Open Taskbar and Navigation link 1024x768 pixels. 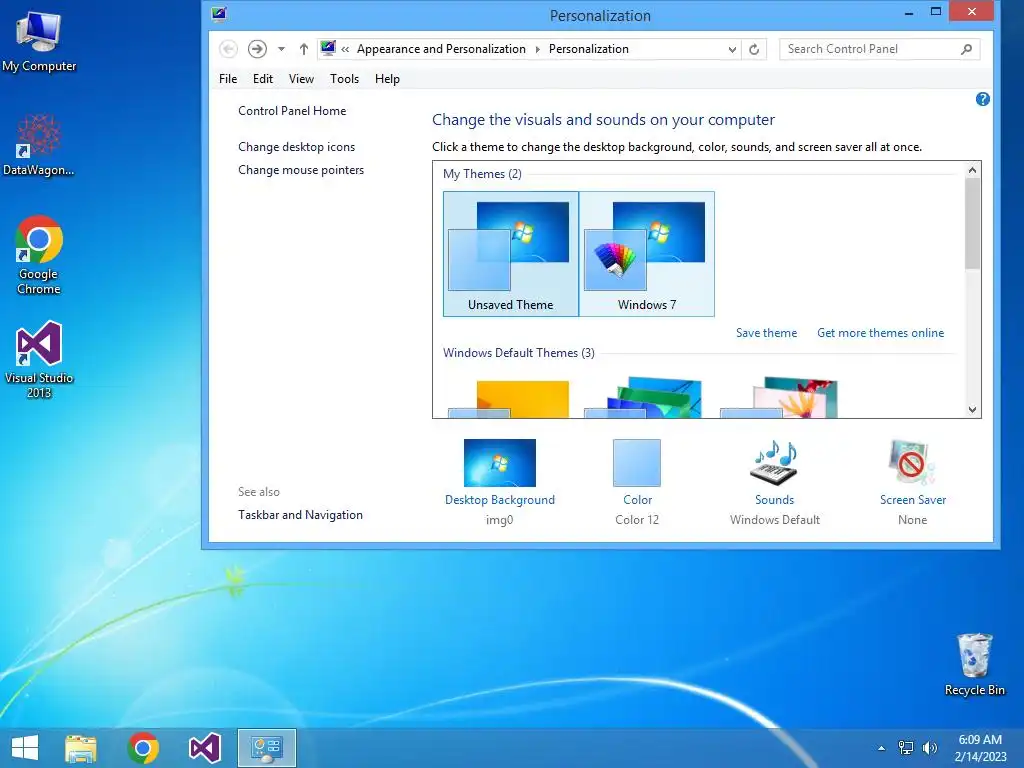(300, 515)
